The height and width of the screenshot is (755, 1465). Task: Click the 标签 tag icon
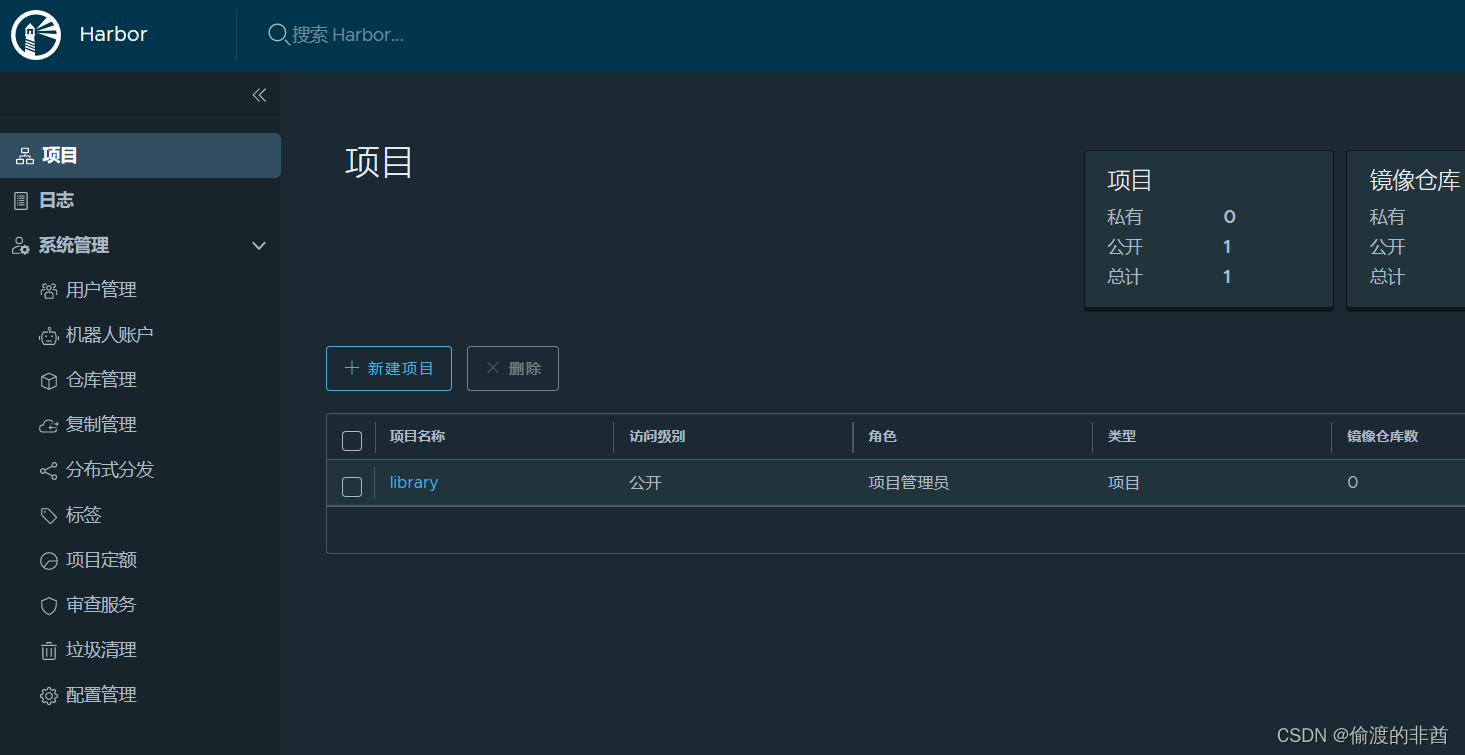(x=48, y=516)
